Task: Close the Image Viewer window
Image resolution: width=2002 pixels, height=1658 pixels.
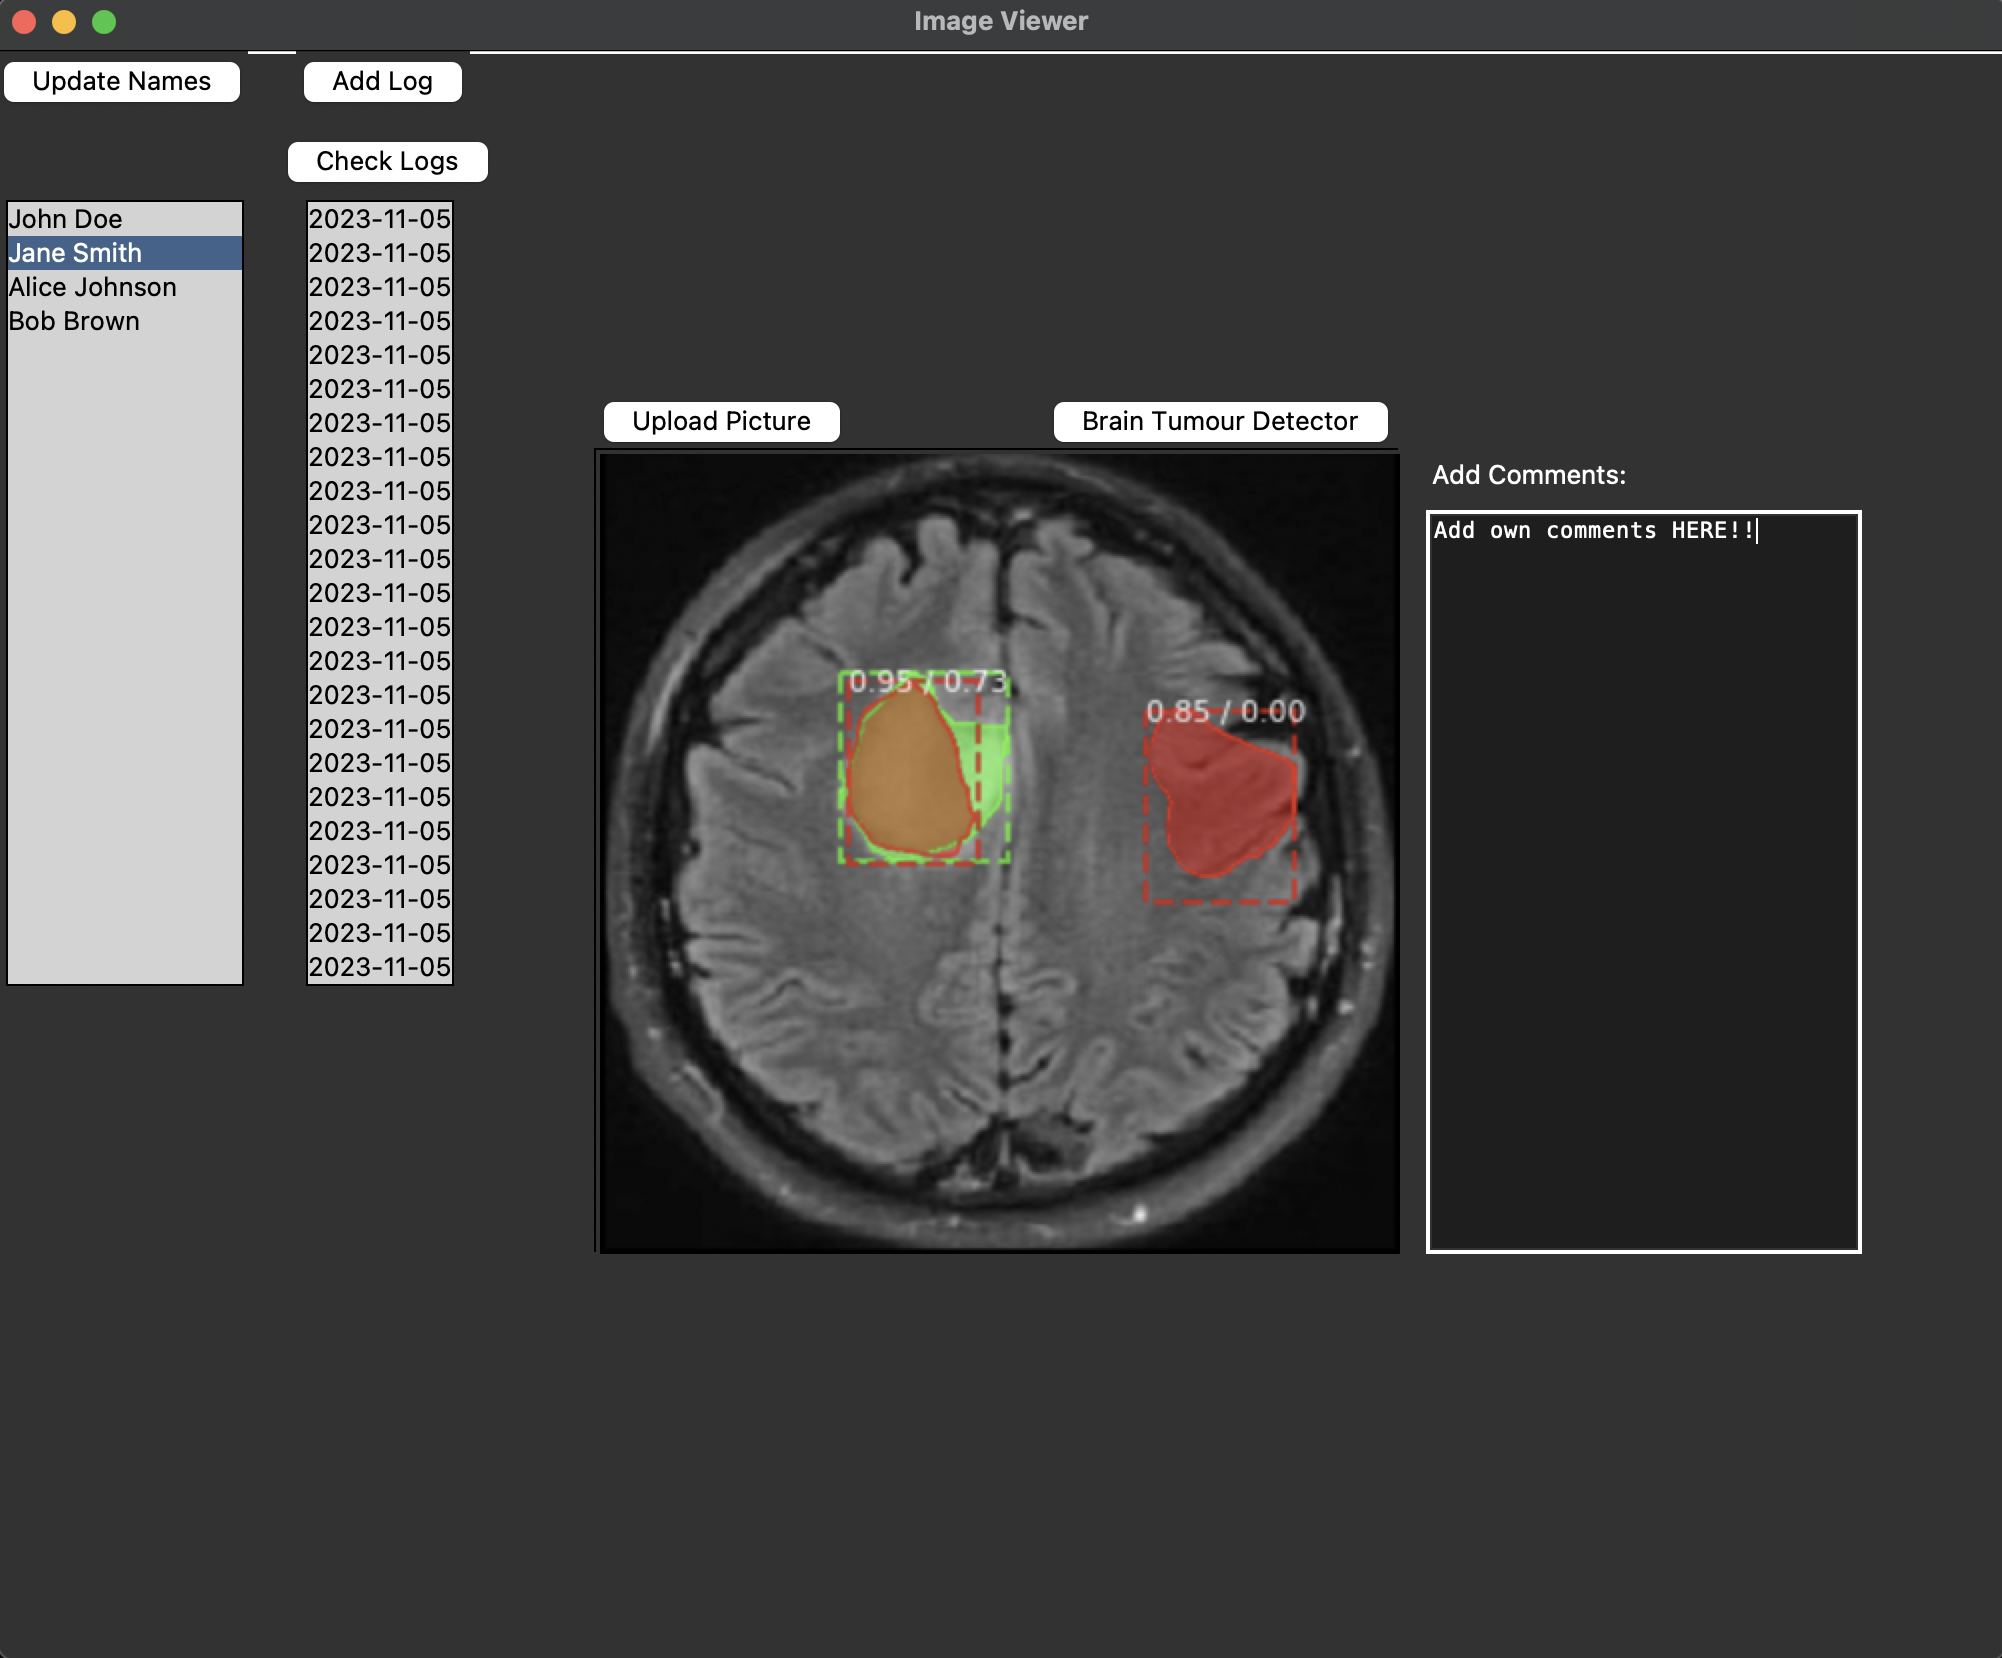Action: tap(24, 22)
